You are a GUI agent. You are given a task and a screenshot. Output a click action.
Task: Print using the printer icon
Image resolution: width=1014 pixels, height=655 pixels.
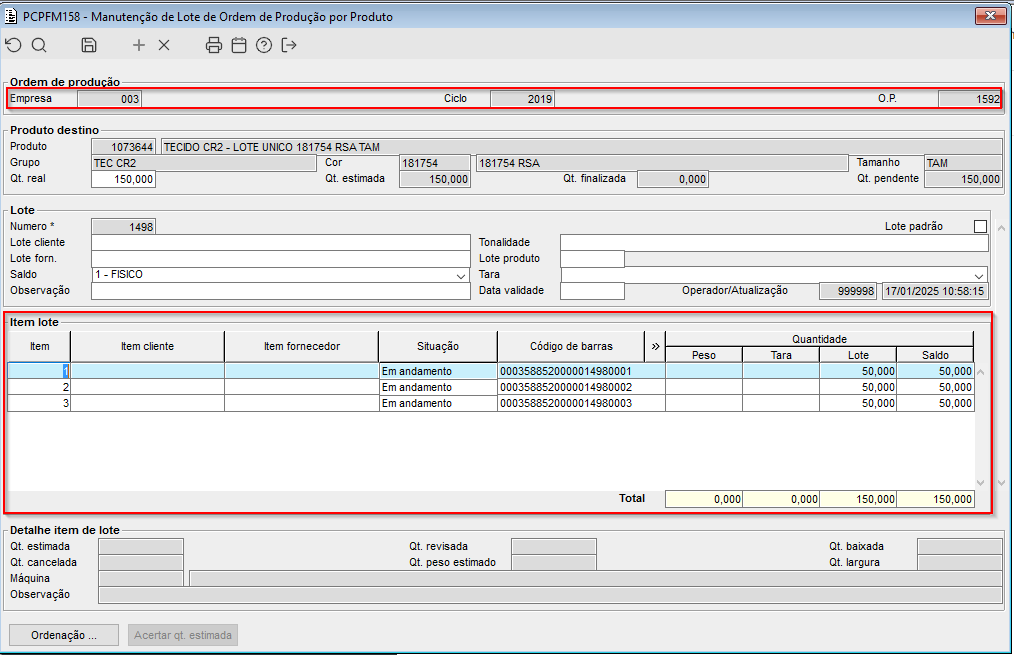pos(213,45)
